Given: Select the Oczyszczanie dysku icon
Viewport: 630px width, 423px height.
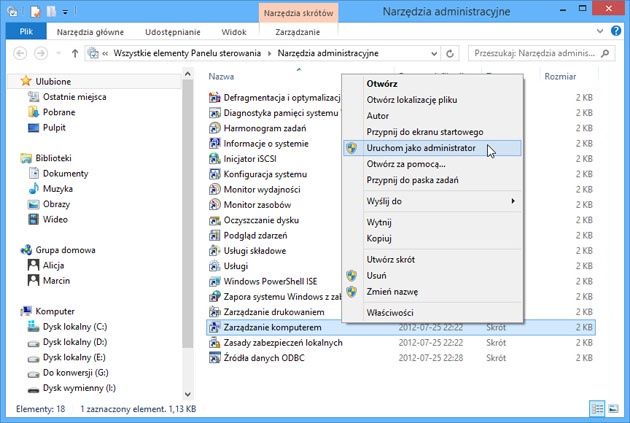Looking at the screenshot, I should tap(215, 220).
